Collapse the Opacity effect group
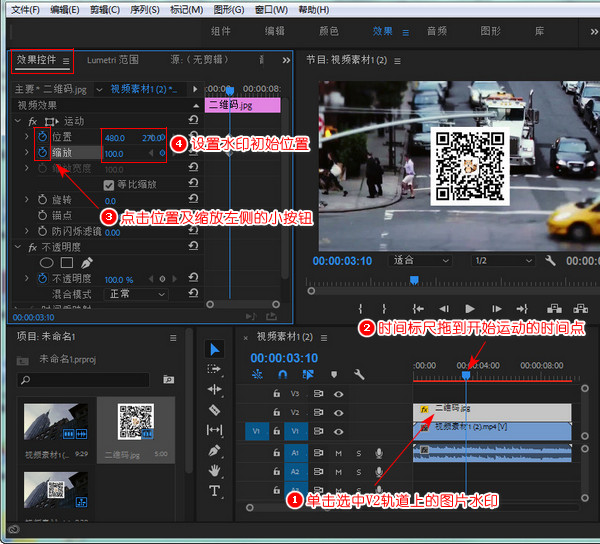The width and height of the screenshot is (600, 544). coord(18,247)
